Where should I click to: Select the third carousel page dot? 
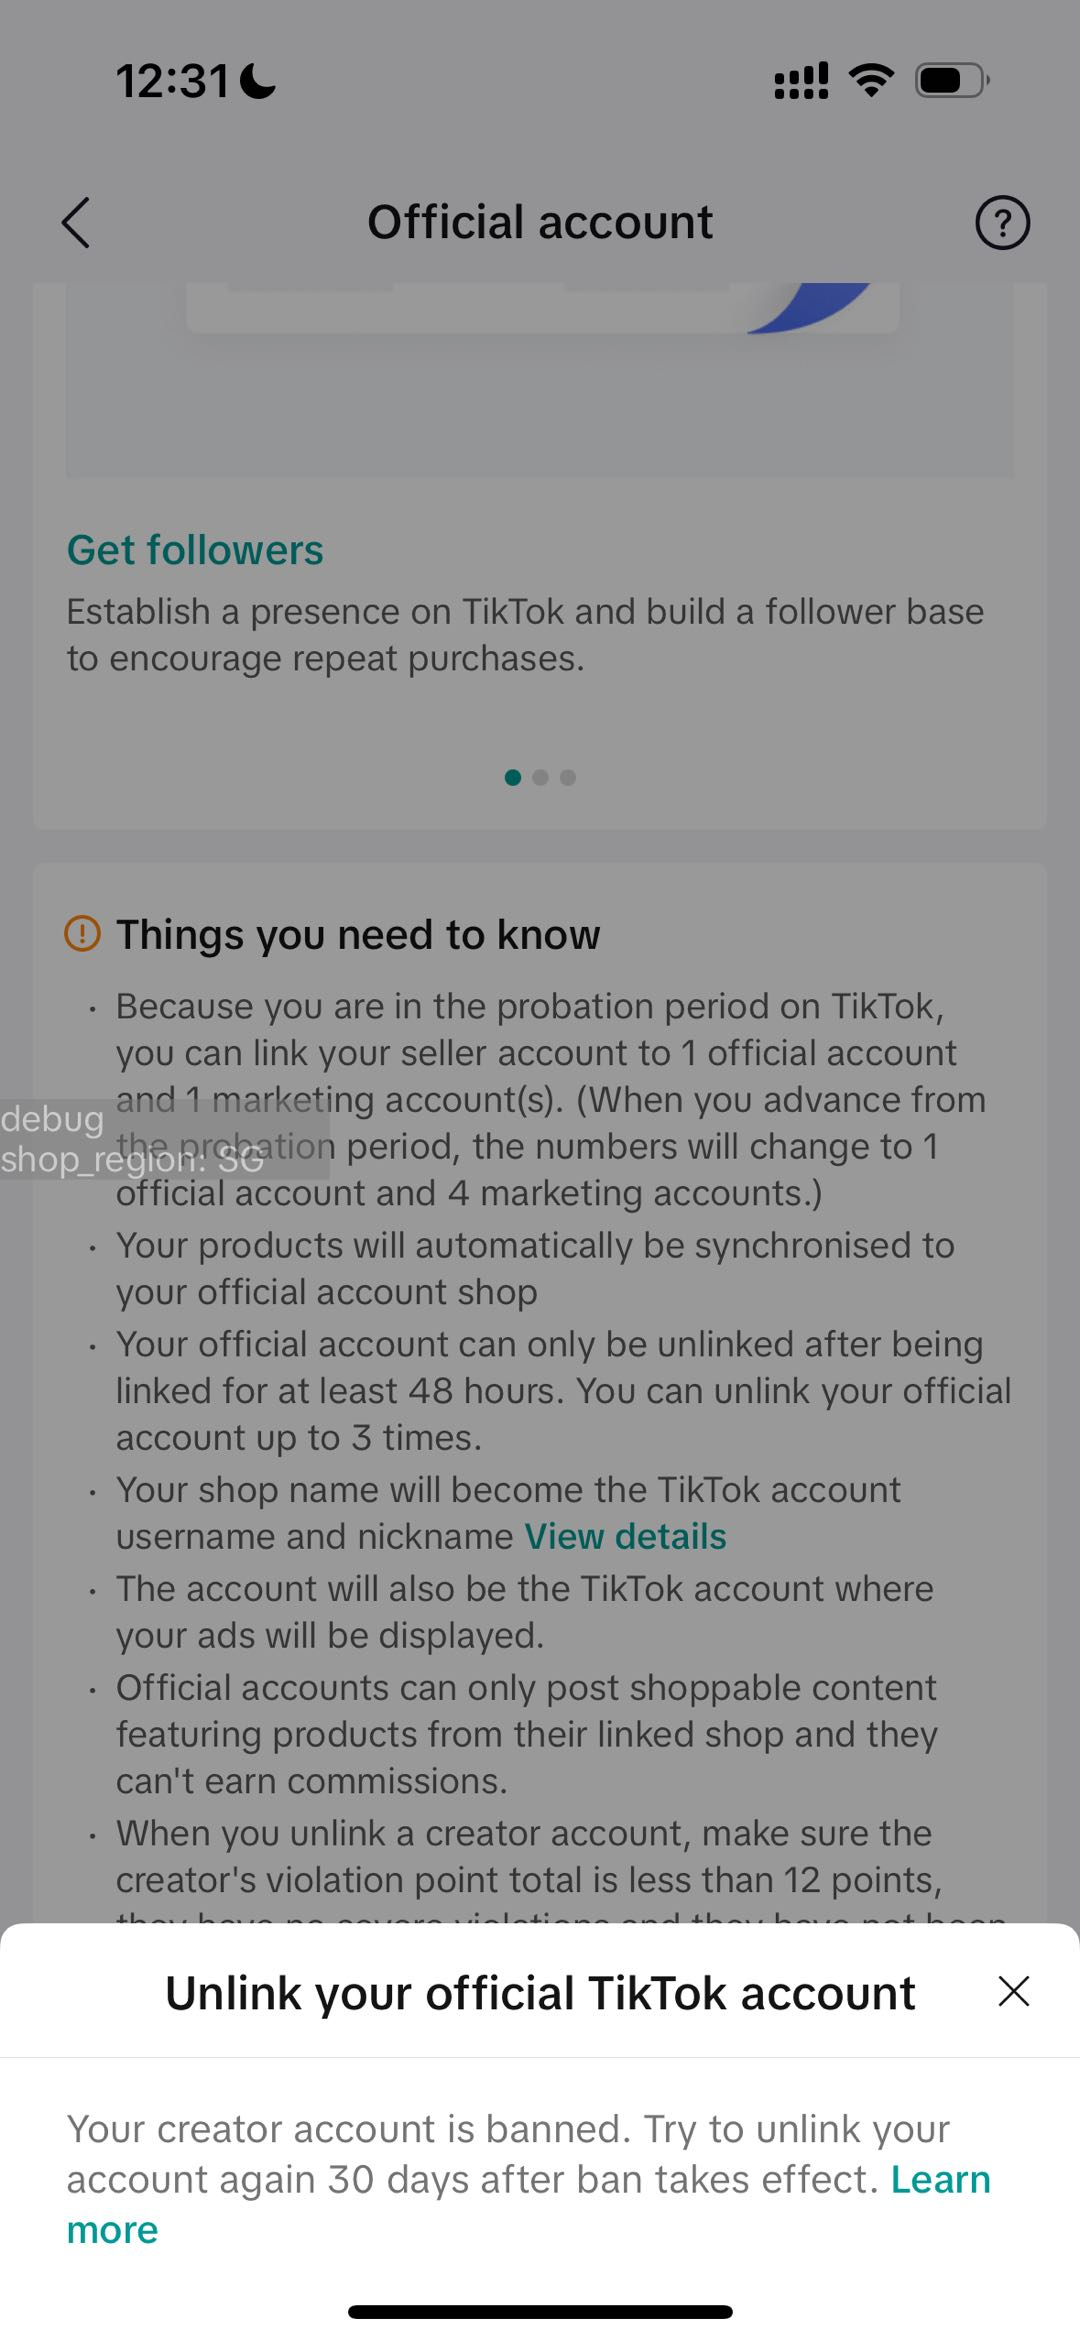click(x=568, y=777)
